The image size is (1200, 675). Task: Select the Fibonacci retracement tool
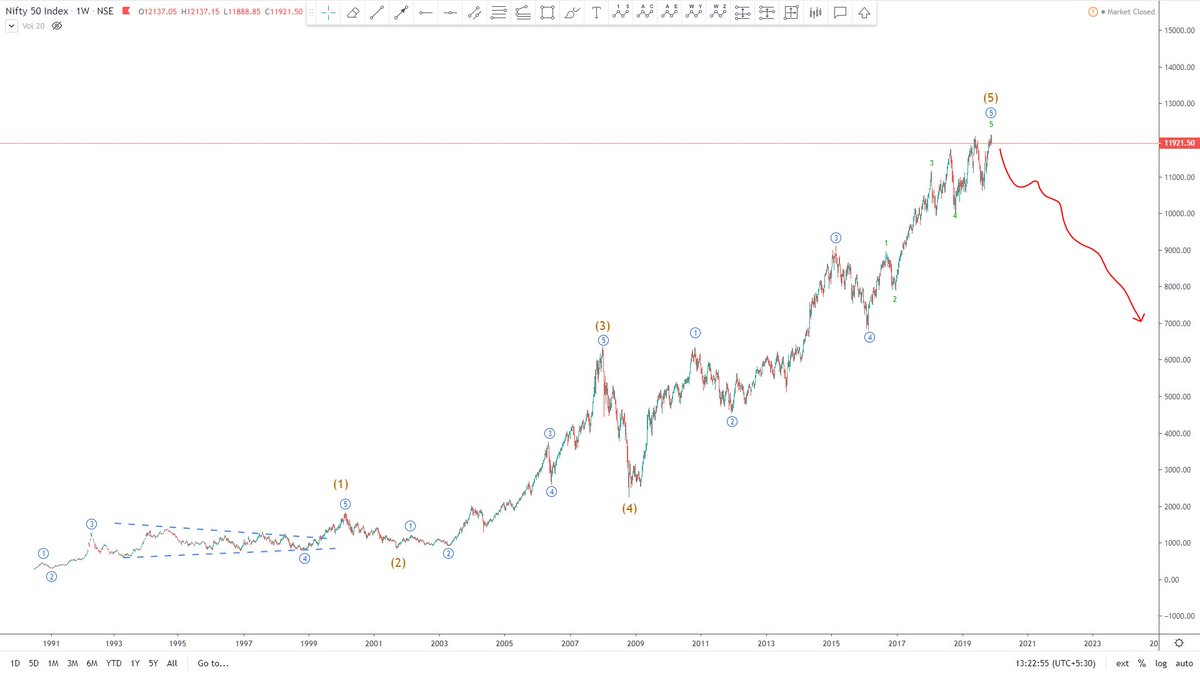click(499, 13)
